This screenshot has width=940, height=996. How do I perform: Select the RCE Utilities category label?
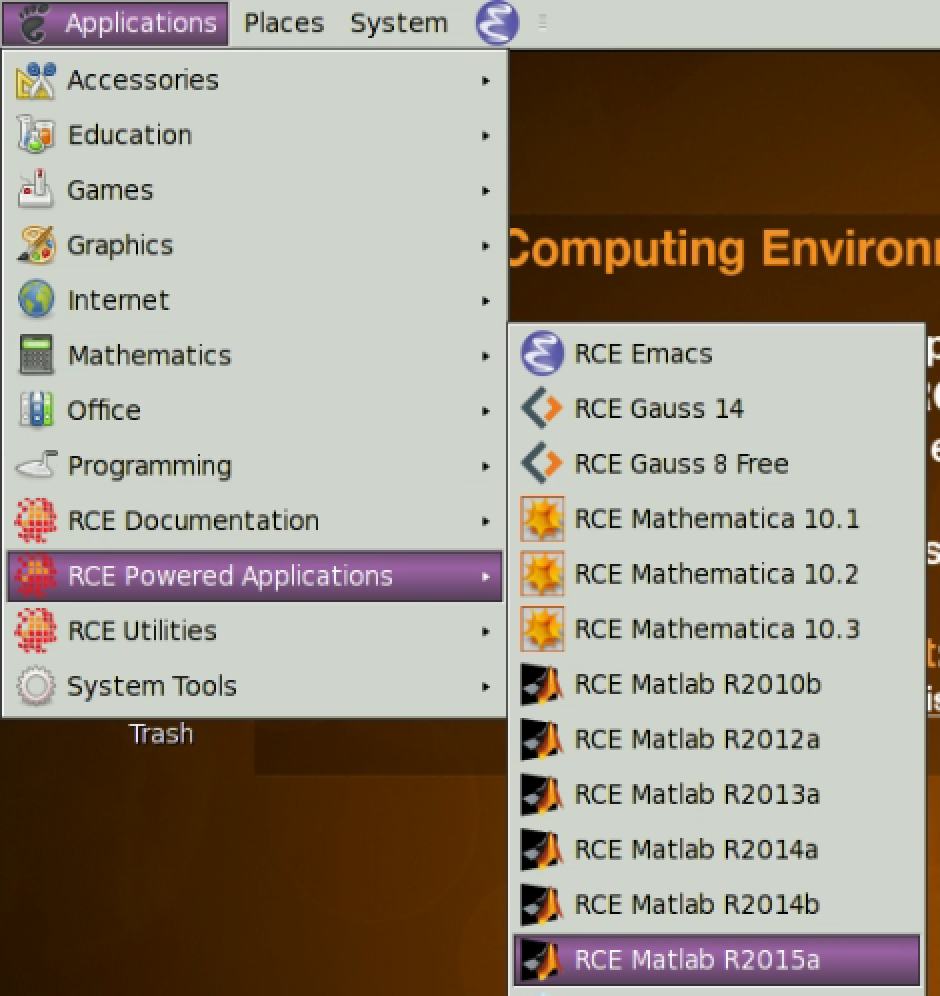point(142,631)
